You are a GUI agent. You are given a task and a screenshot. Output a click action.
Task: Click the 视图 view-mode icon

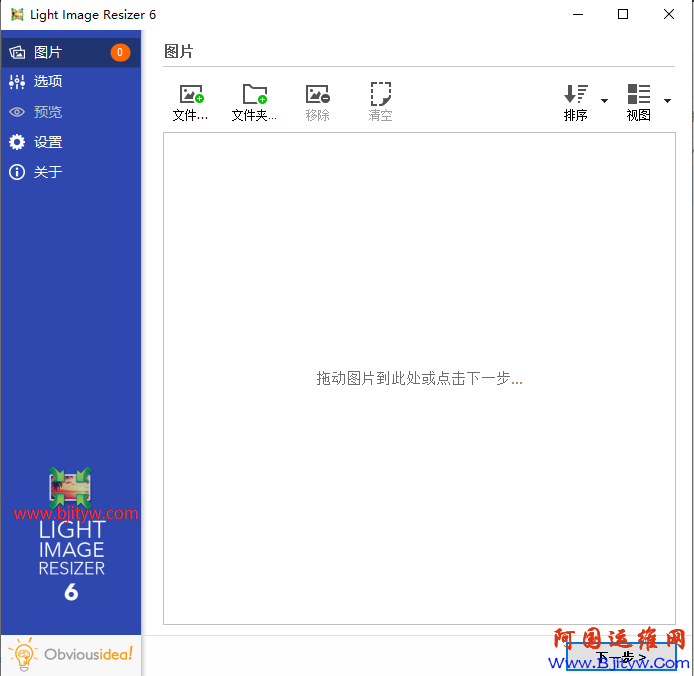tap(639, 95)
